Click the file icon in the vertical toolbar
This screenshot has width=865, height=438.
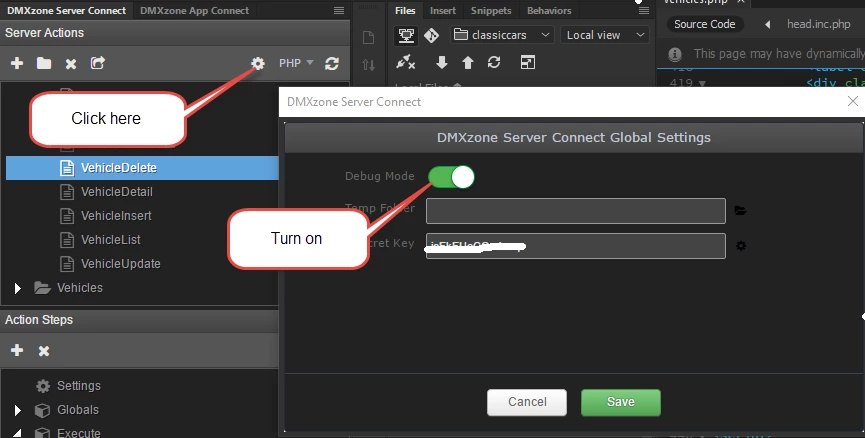coord(368,38)
